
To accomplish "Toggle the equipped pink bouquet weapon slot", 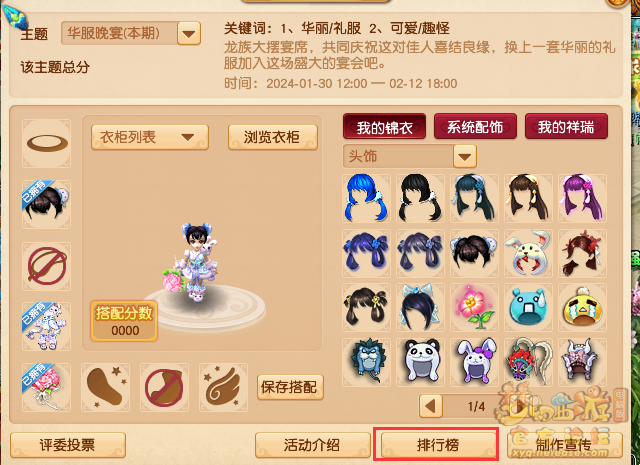I will 47,387.
